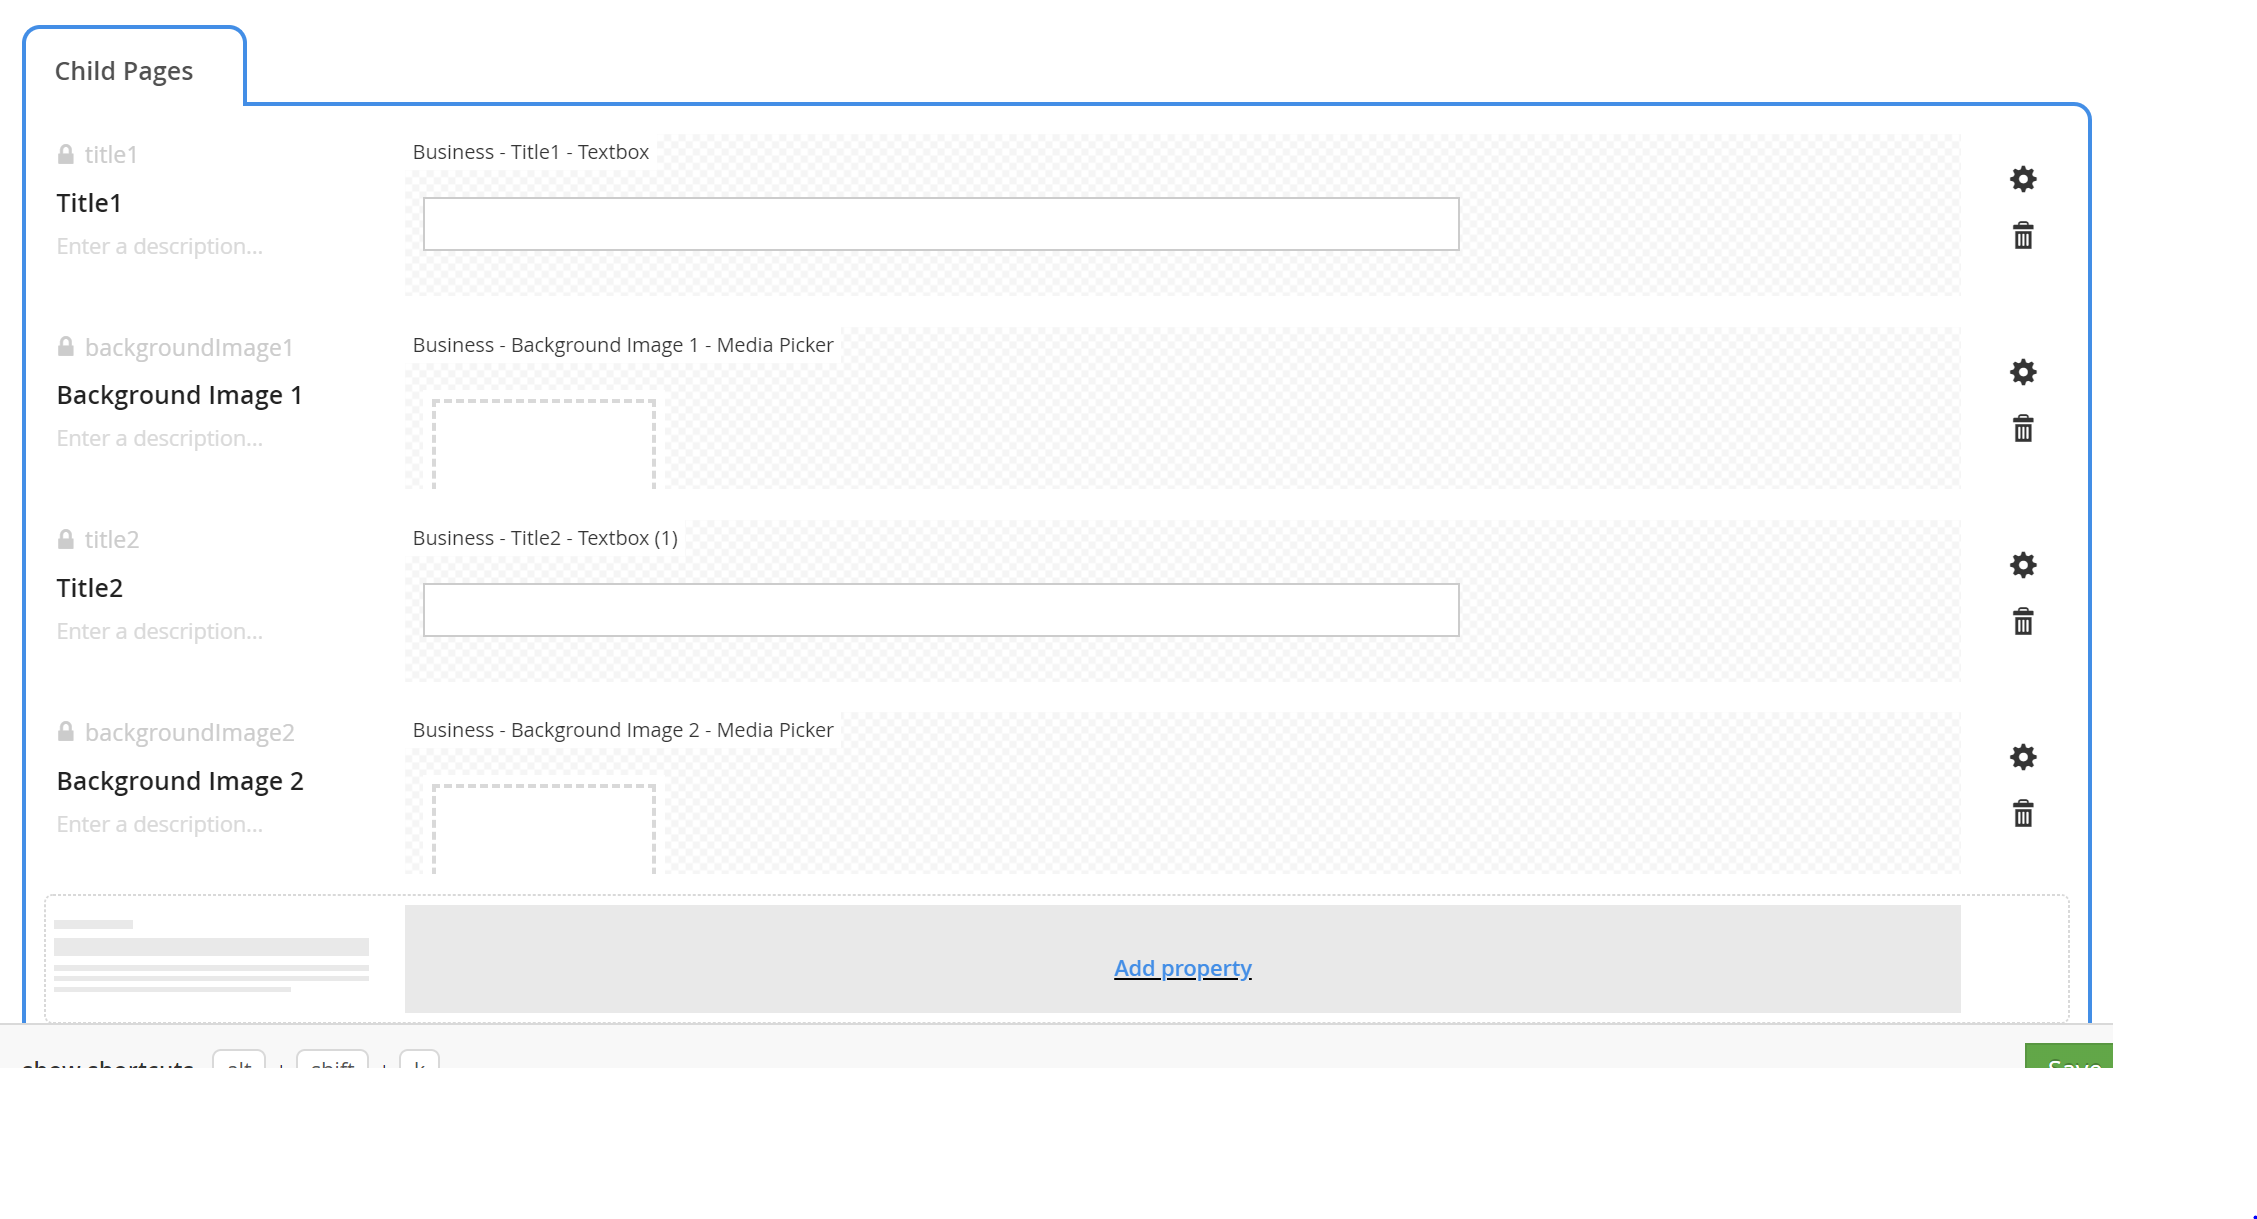Unlock the title2 alias lock icon
Viewport: 2257px width, 1219px height.
(x=65, y=540)
